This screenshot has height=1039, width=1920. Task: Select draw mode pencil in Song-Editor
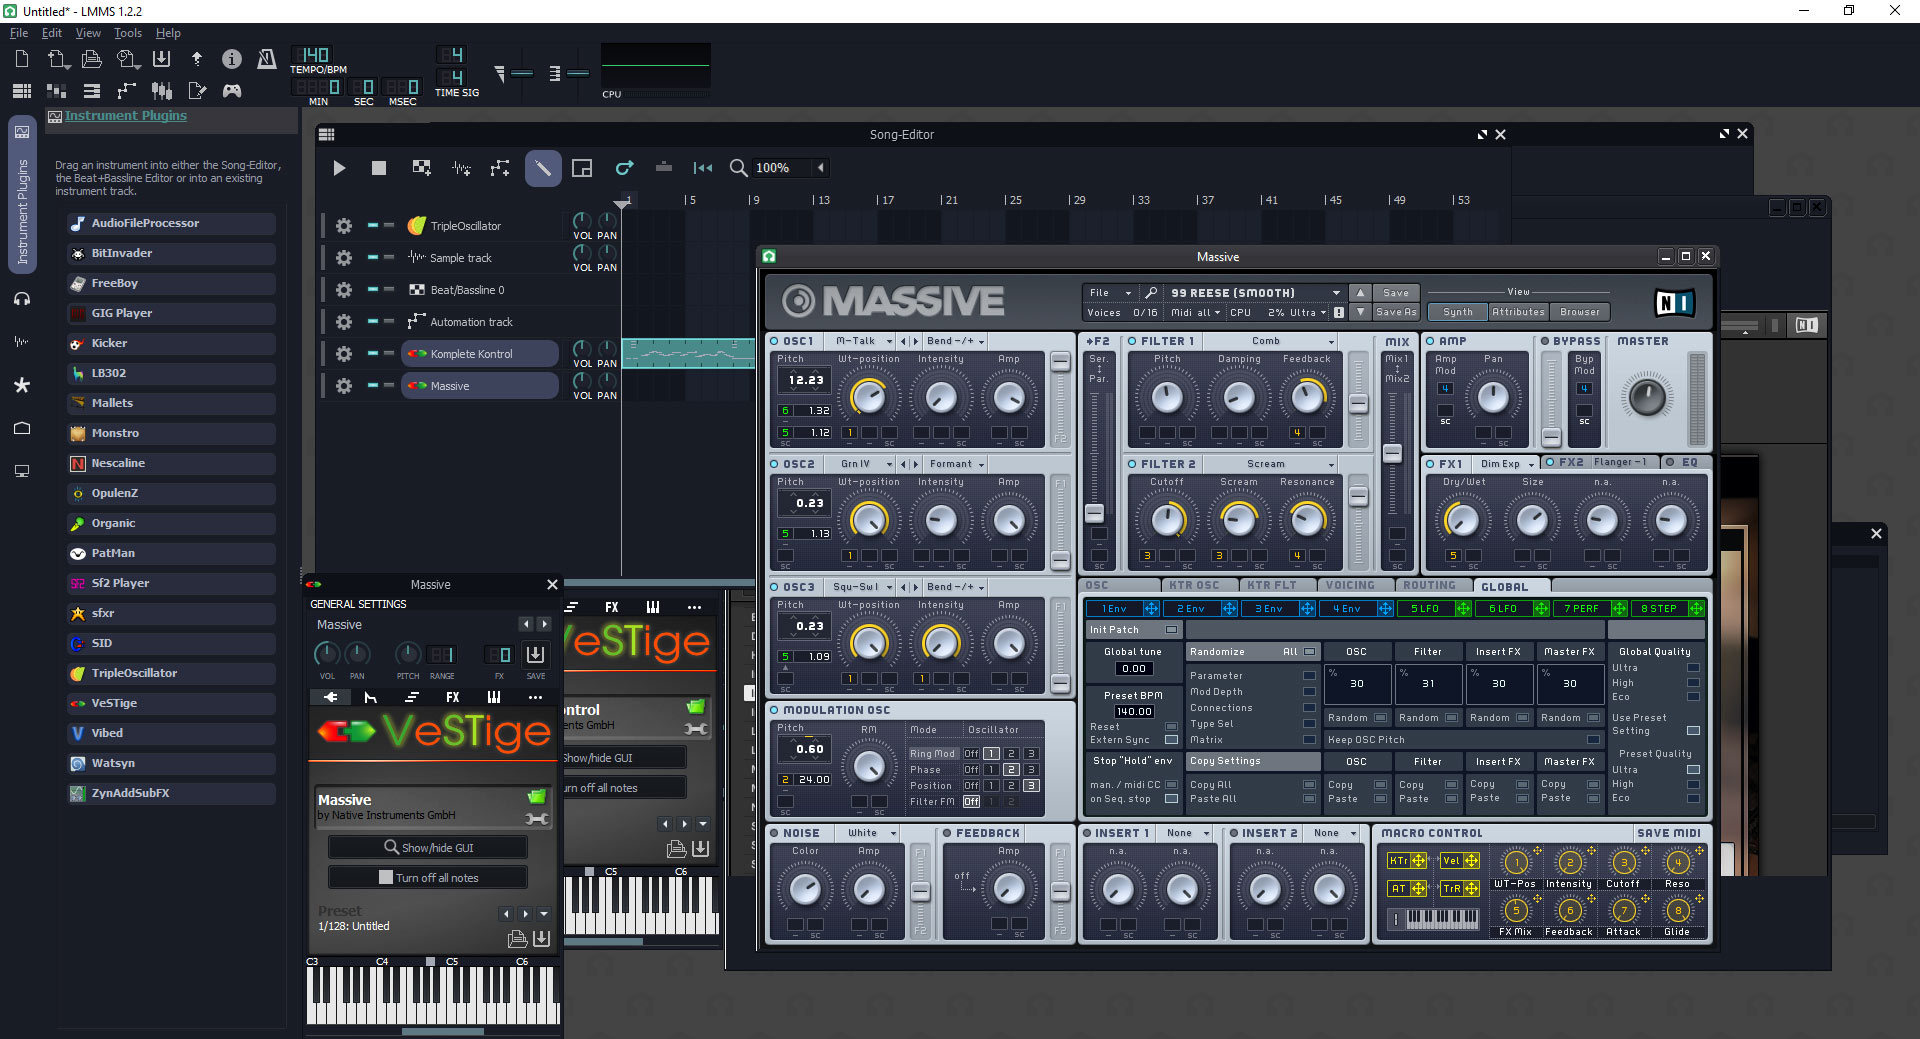pyautogui.click(x=543, y=168)
